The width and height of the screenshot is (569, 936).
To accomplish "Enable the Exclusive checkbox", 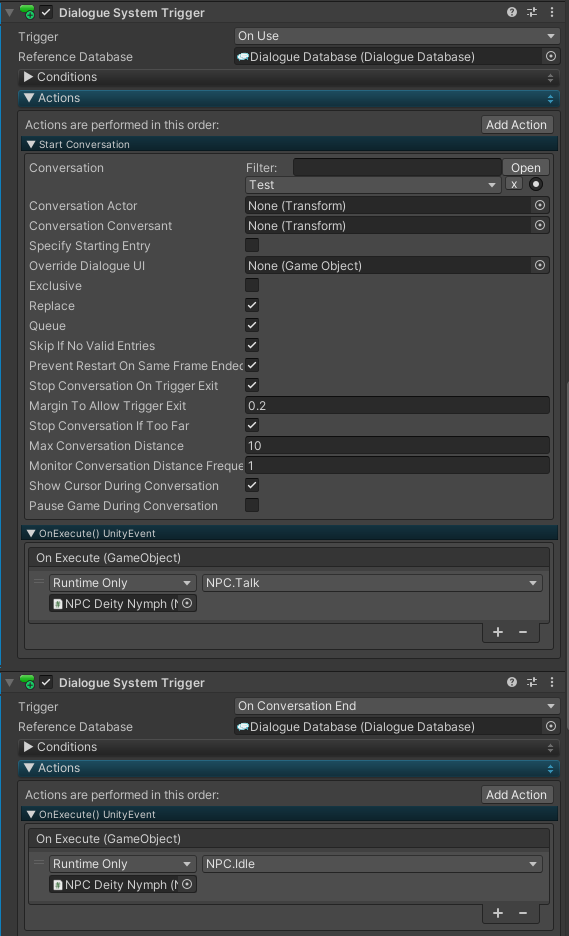I will (252, 285).
